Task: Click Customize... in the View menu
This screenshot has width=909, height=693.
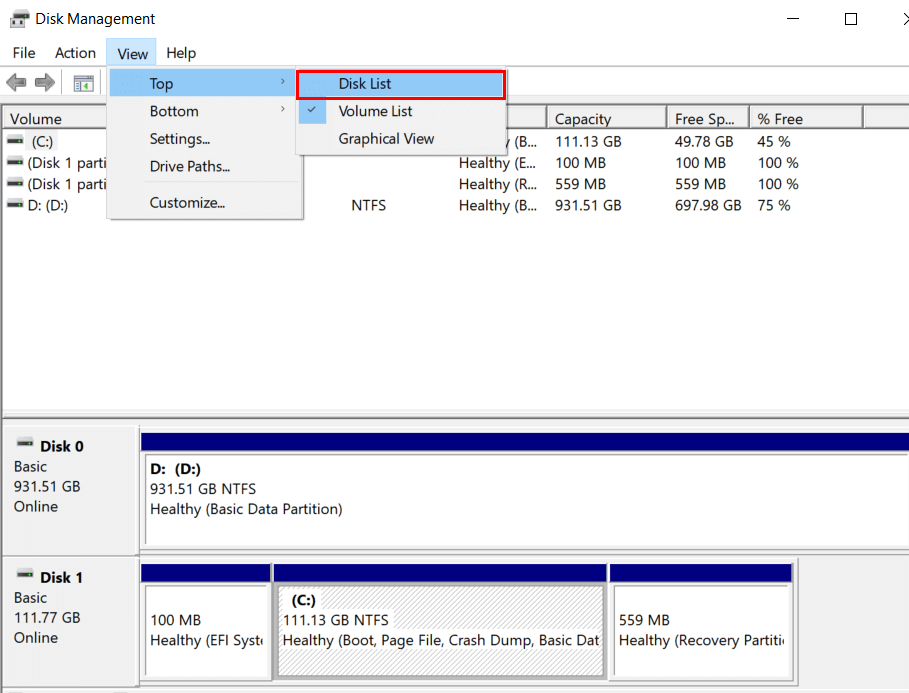Action: (187, 203)
